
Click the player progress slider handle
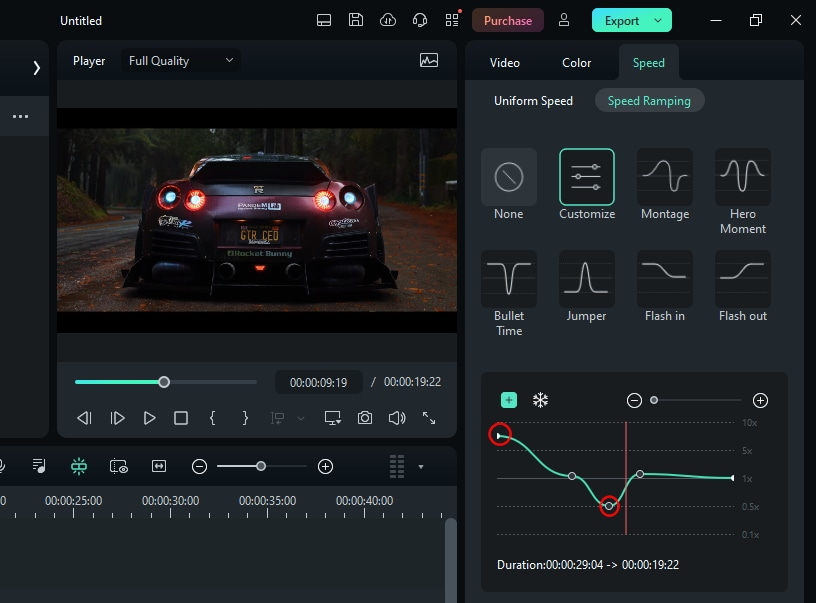[x=164, y=382]
